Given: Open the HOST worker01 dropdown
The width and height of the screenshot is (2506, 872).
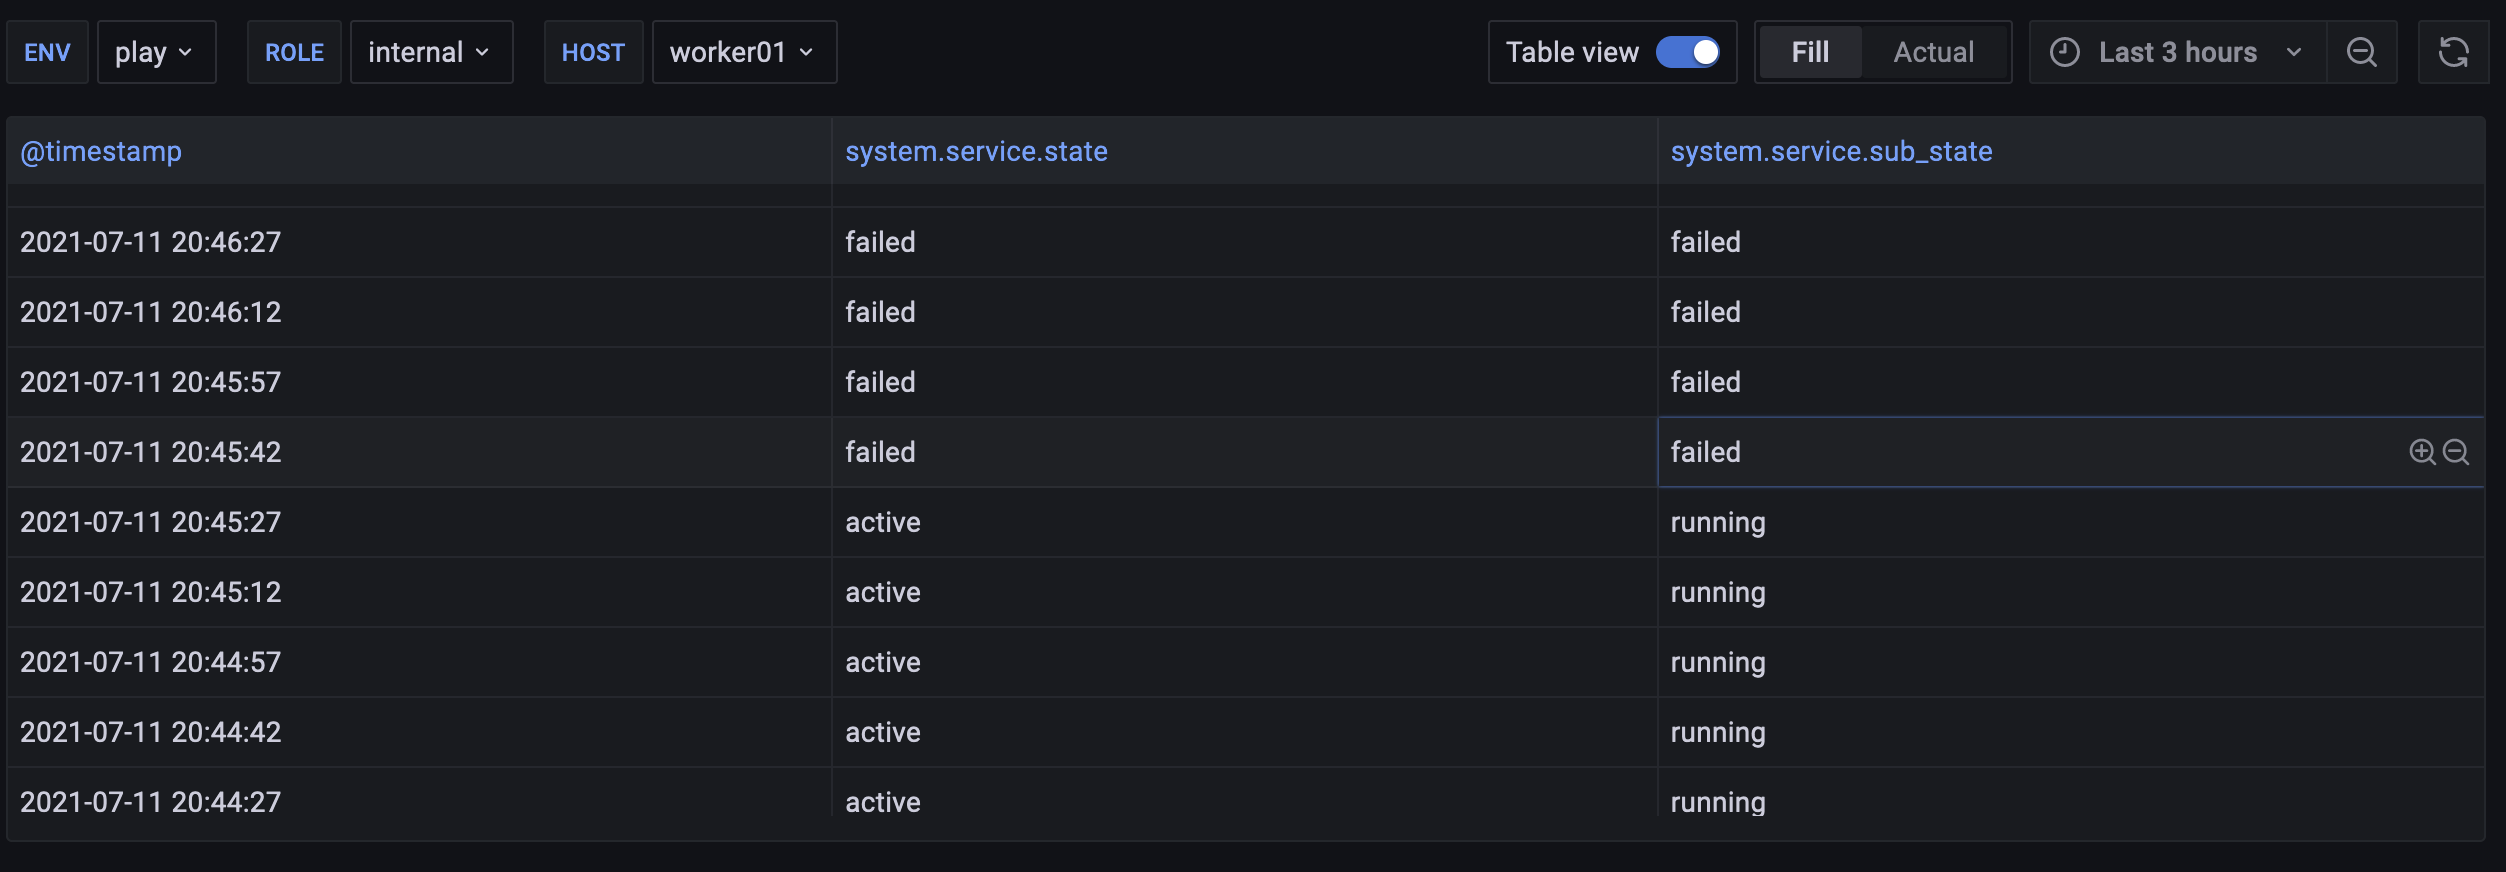Looking at the screenshot, I should coord(745,52).
